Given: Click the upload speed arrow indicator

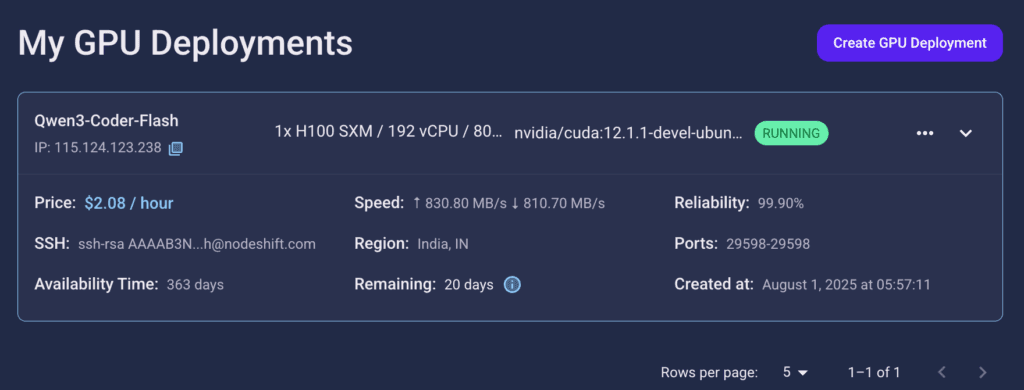Looking at the screenshot, I should pyautogui.click(x=417, y=203).
